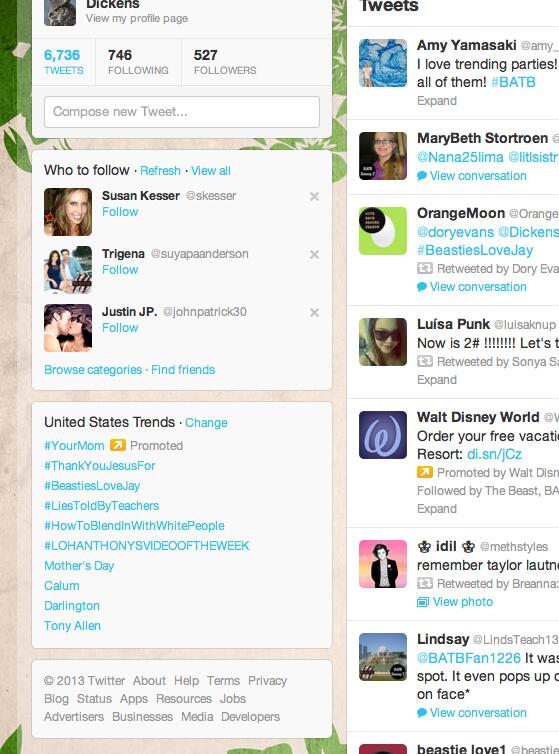Expand Amy Yamasaki's tweet
The height and width of the screenshot is (754, 559).
(x=437, y=101)
